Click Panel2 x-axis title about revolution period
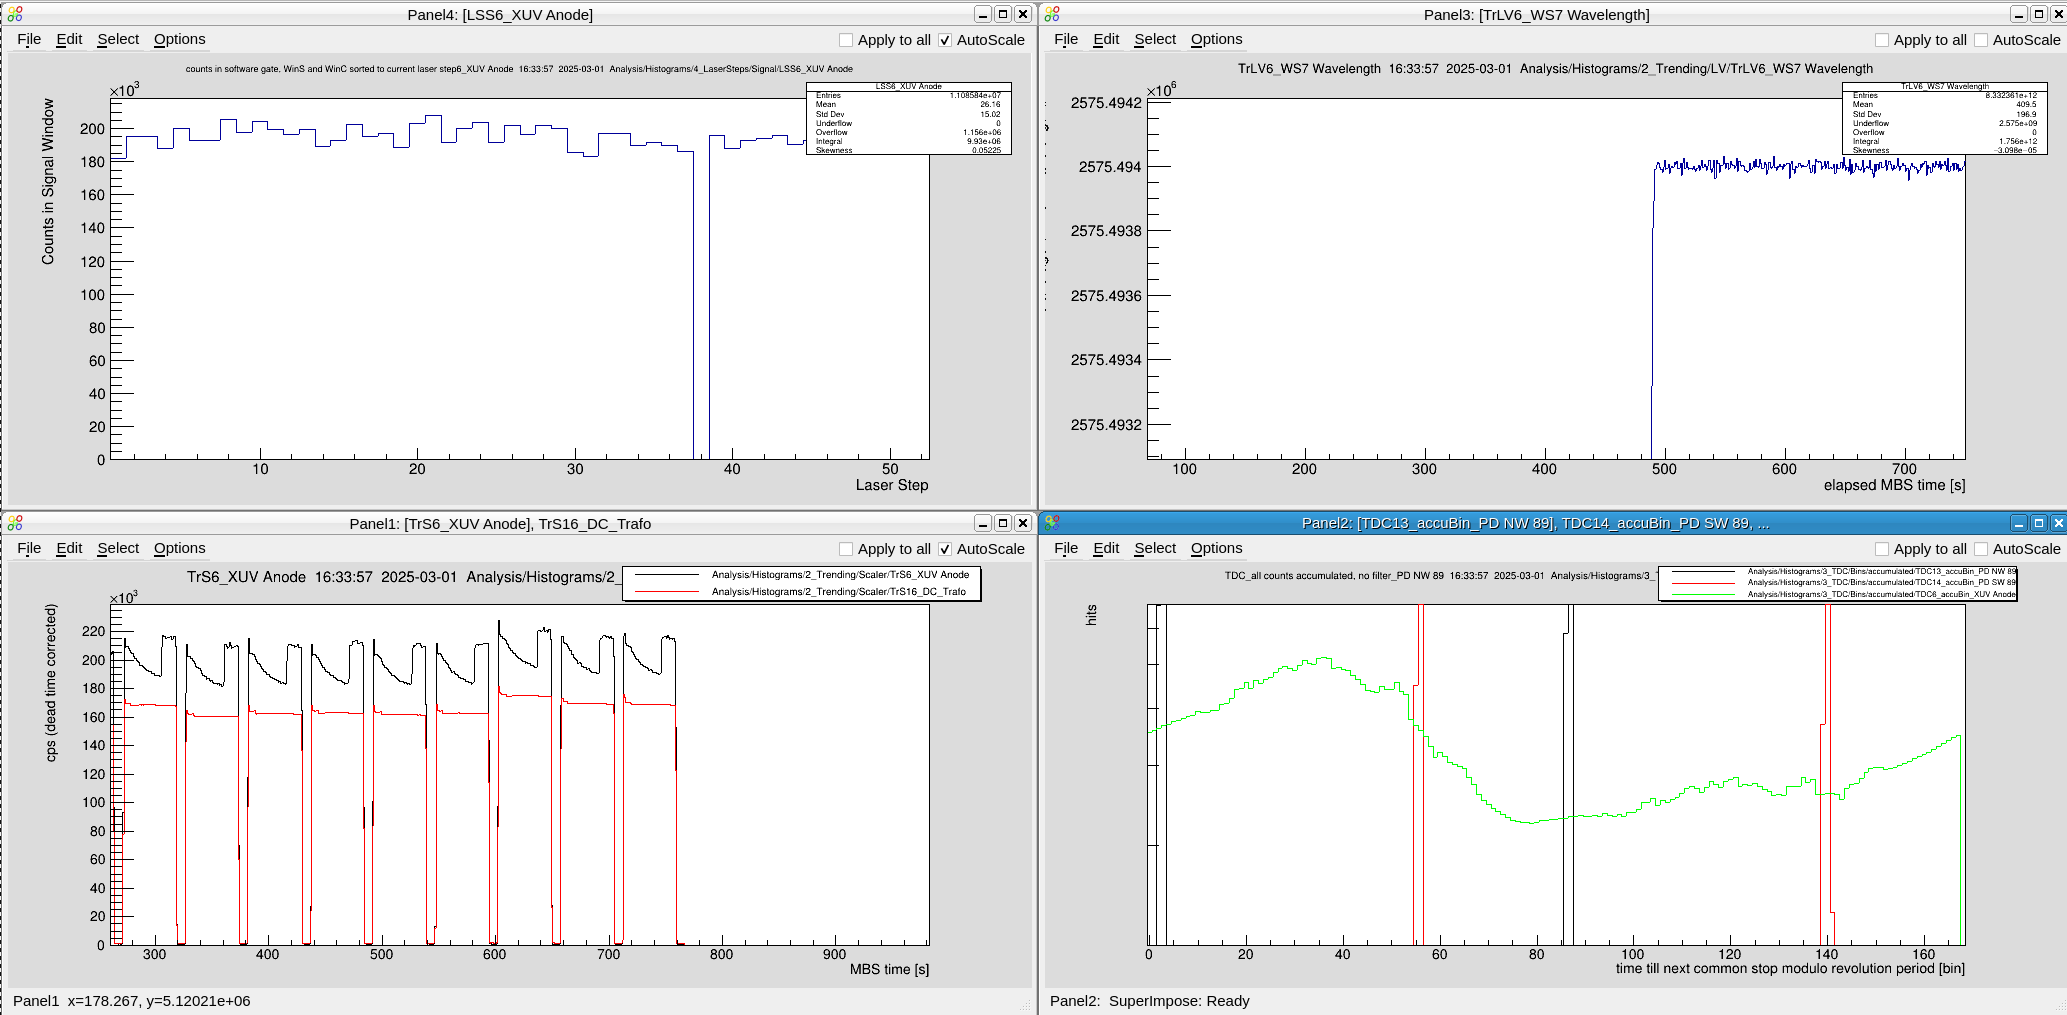The height and width of the screenshot is (1015, 2067). point(1790,968)
